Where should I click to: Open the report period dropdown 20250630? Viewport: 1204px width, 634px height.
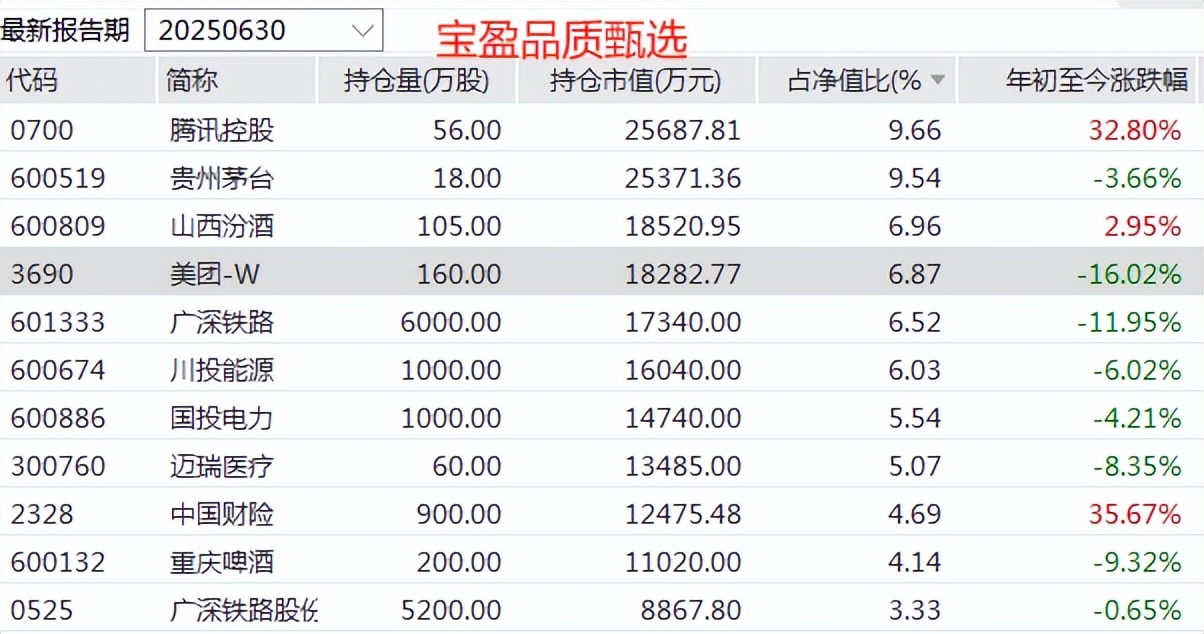[264, 30]
